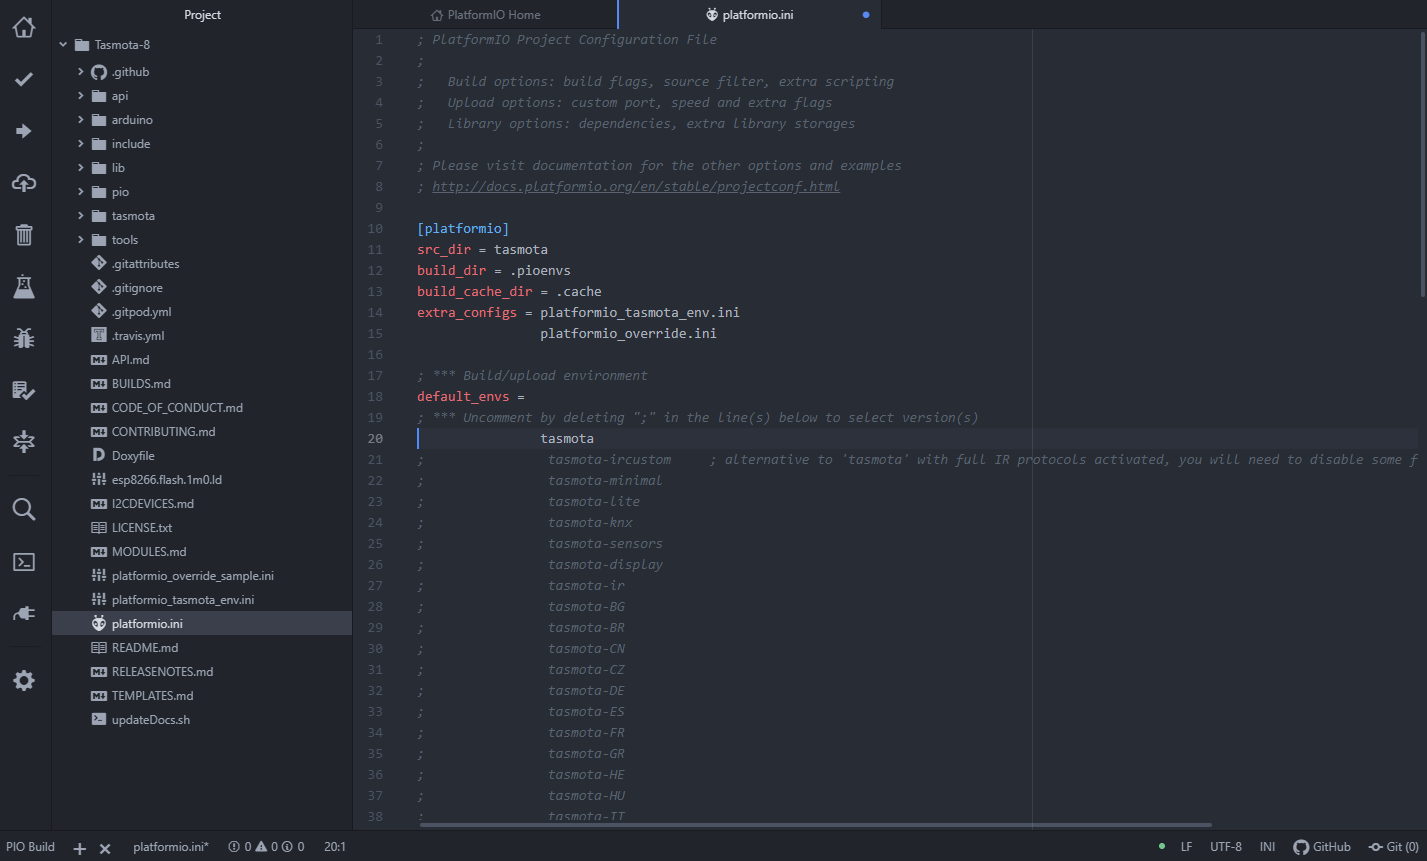
Task: Open the Git (0) status bar panel
Action: tap(1394, 847)
